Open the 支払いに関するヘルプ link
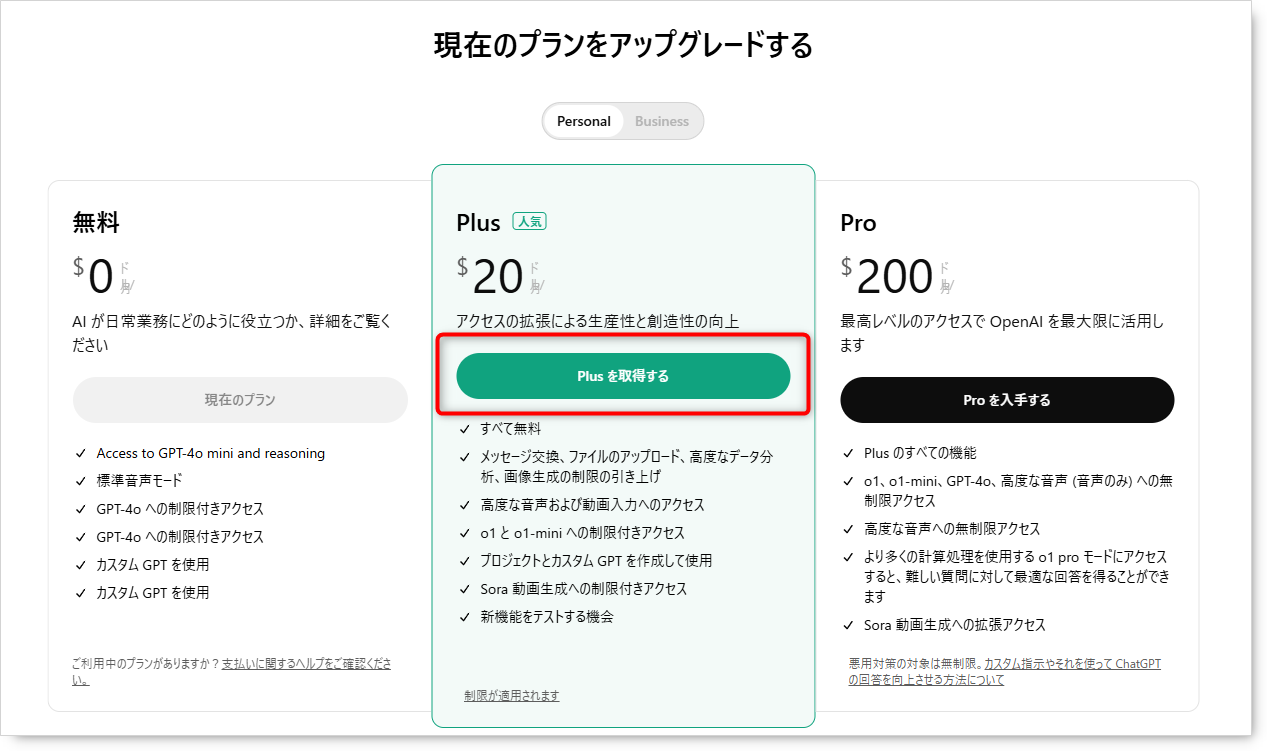1267x751 pixels. (x=306, y=664)
